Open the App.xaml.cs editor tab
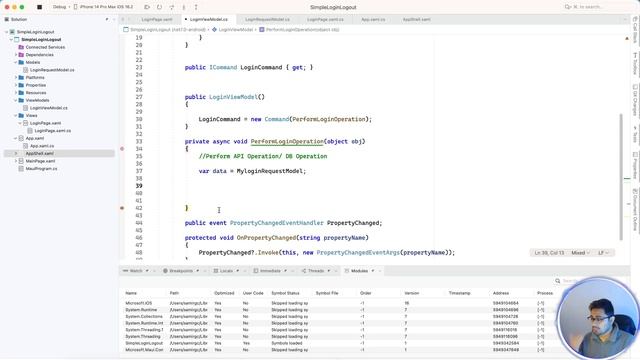The image size is (640, 360). (373, 19)
